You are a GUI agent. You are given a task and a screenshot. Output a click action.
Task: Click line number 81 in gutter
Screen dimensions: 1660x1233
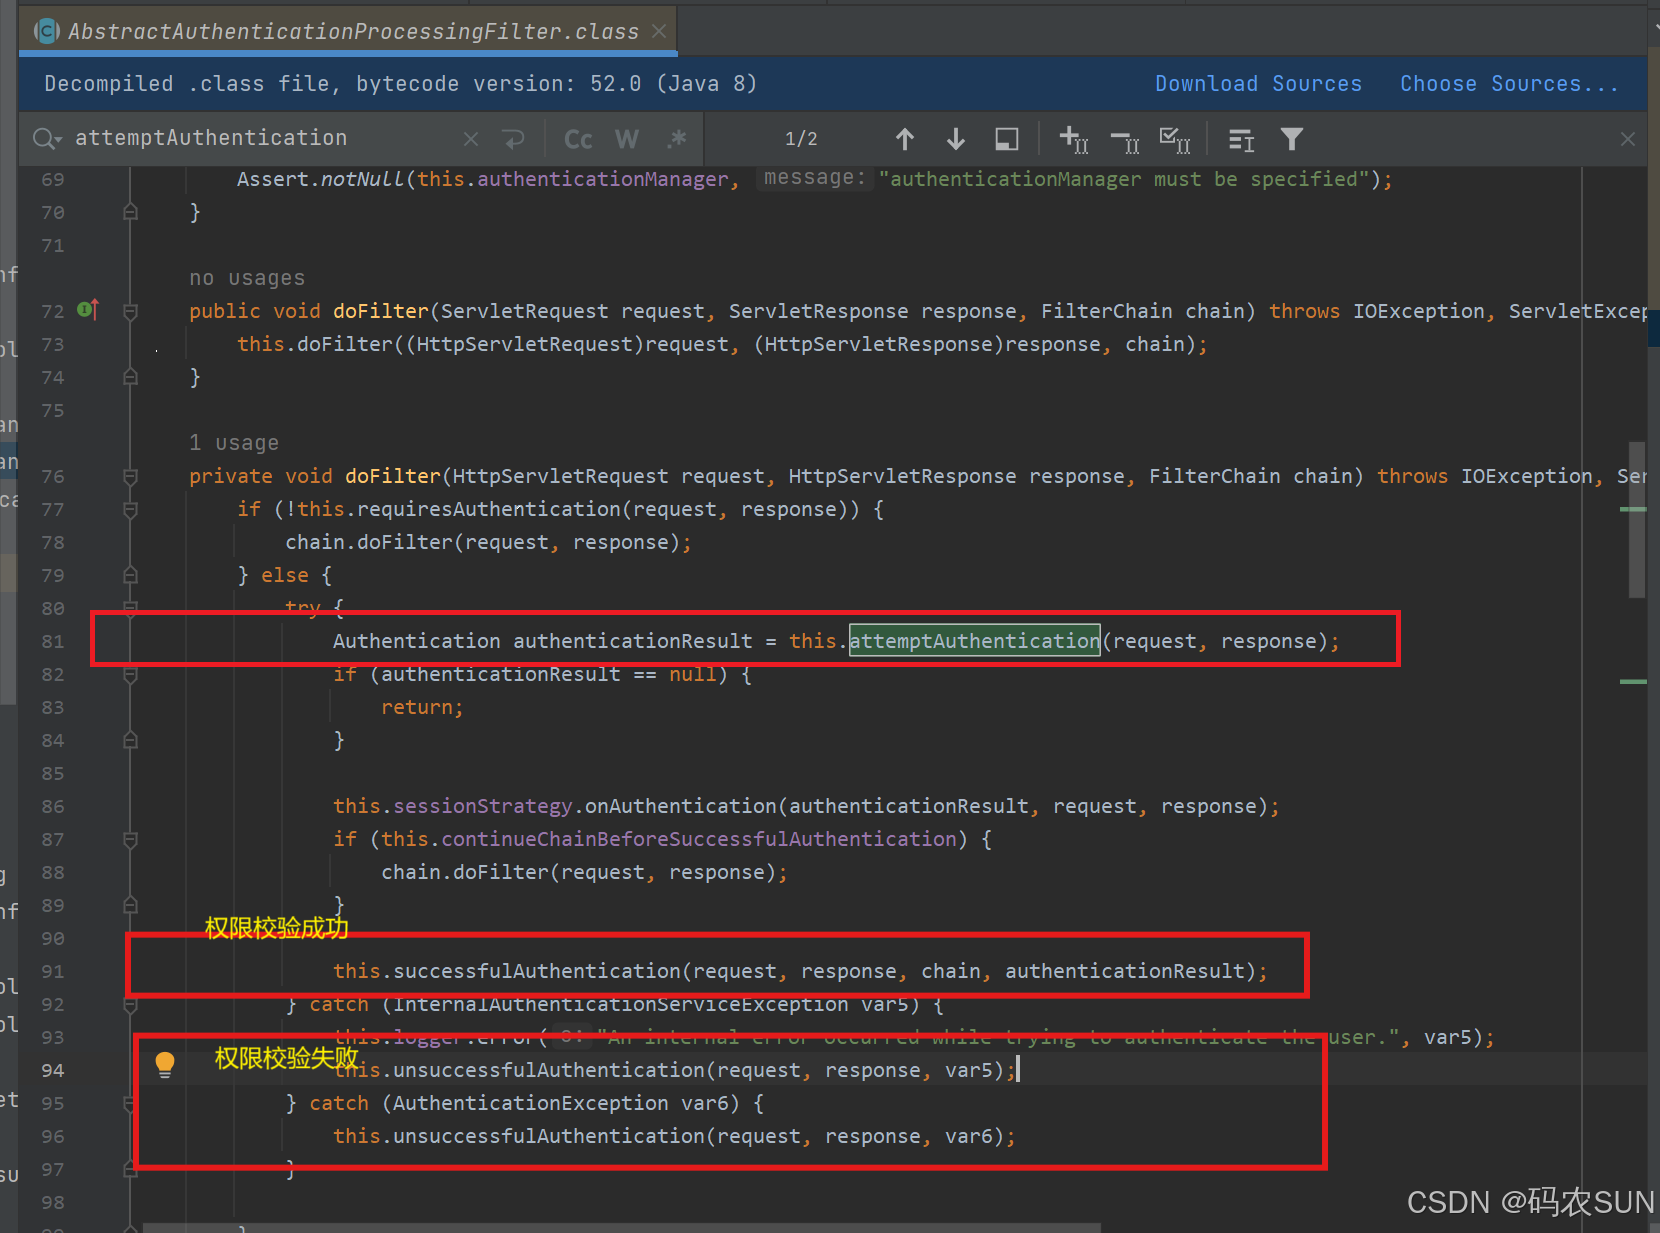53,641
